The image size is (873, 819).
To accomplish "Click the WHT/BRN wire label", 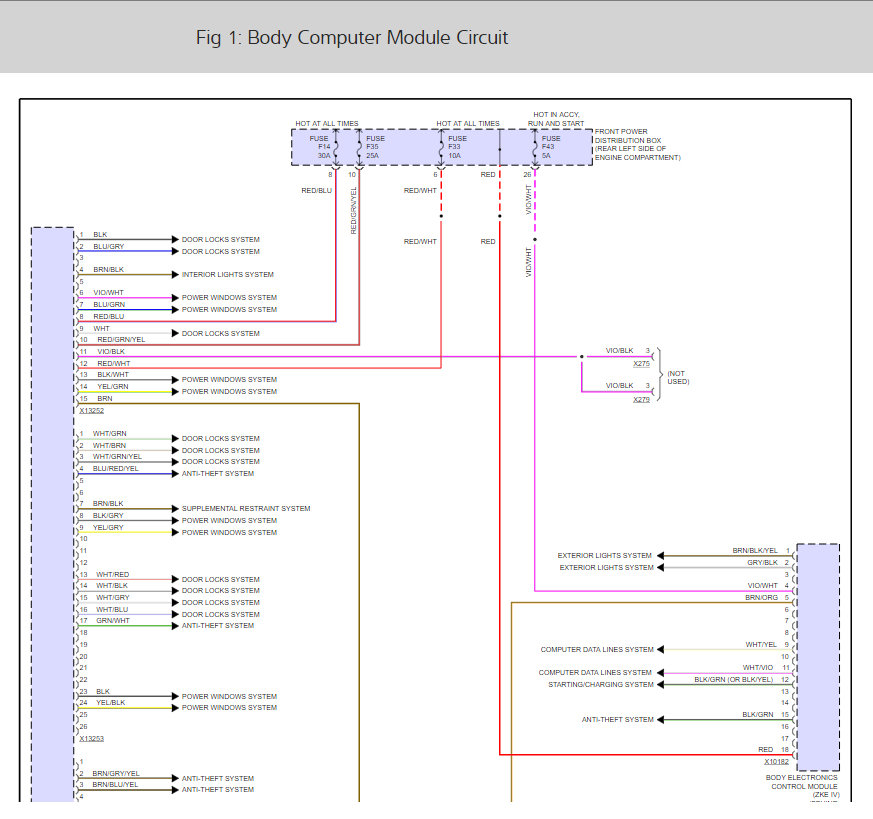I will click(109, 446).
